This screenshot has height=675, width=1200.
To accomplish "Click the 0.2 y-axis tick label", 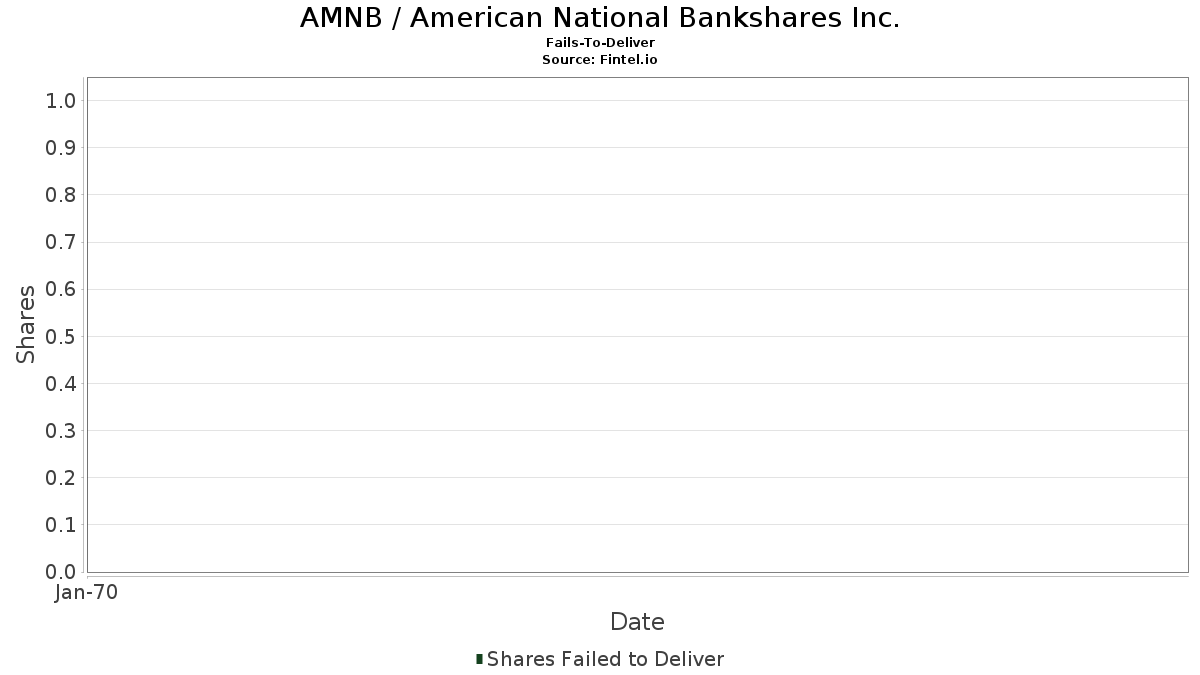I will pos(60,478).
